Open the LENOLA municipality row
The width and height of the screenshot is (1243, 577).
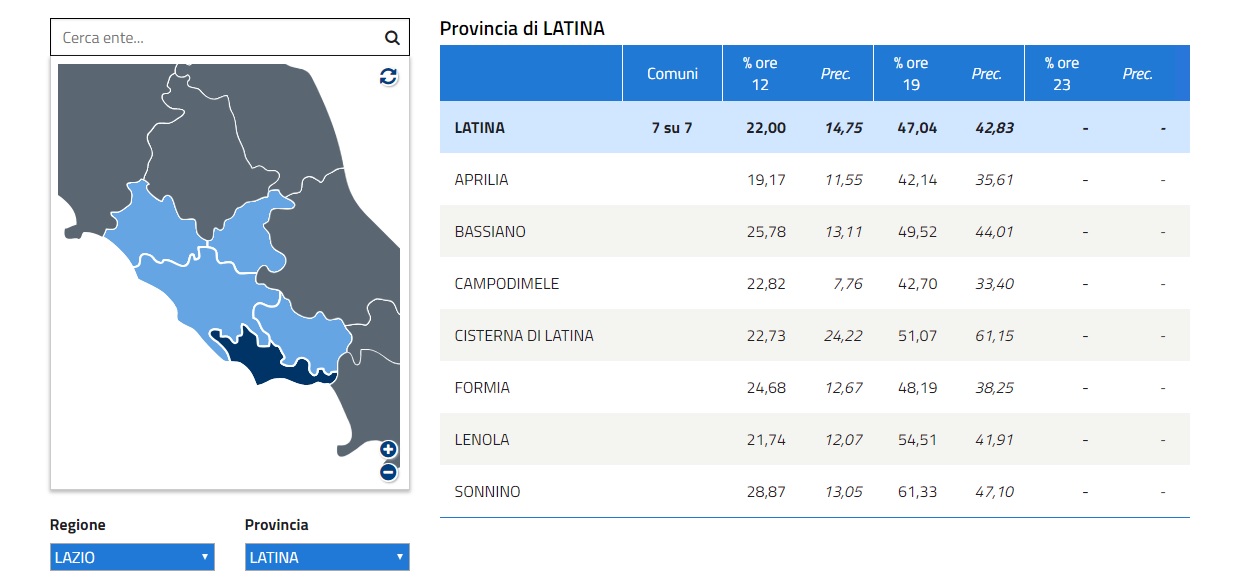pos(482,440)
